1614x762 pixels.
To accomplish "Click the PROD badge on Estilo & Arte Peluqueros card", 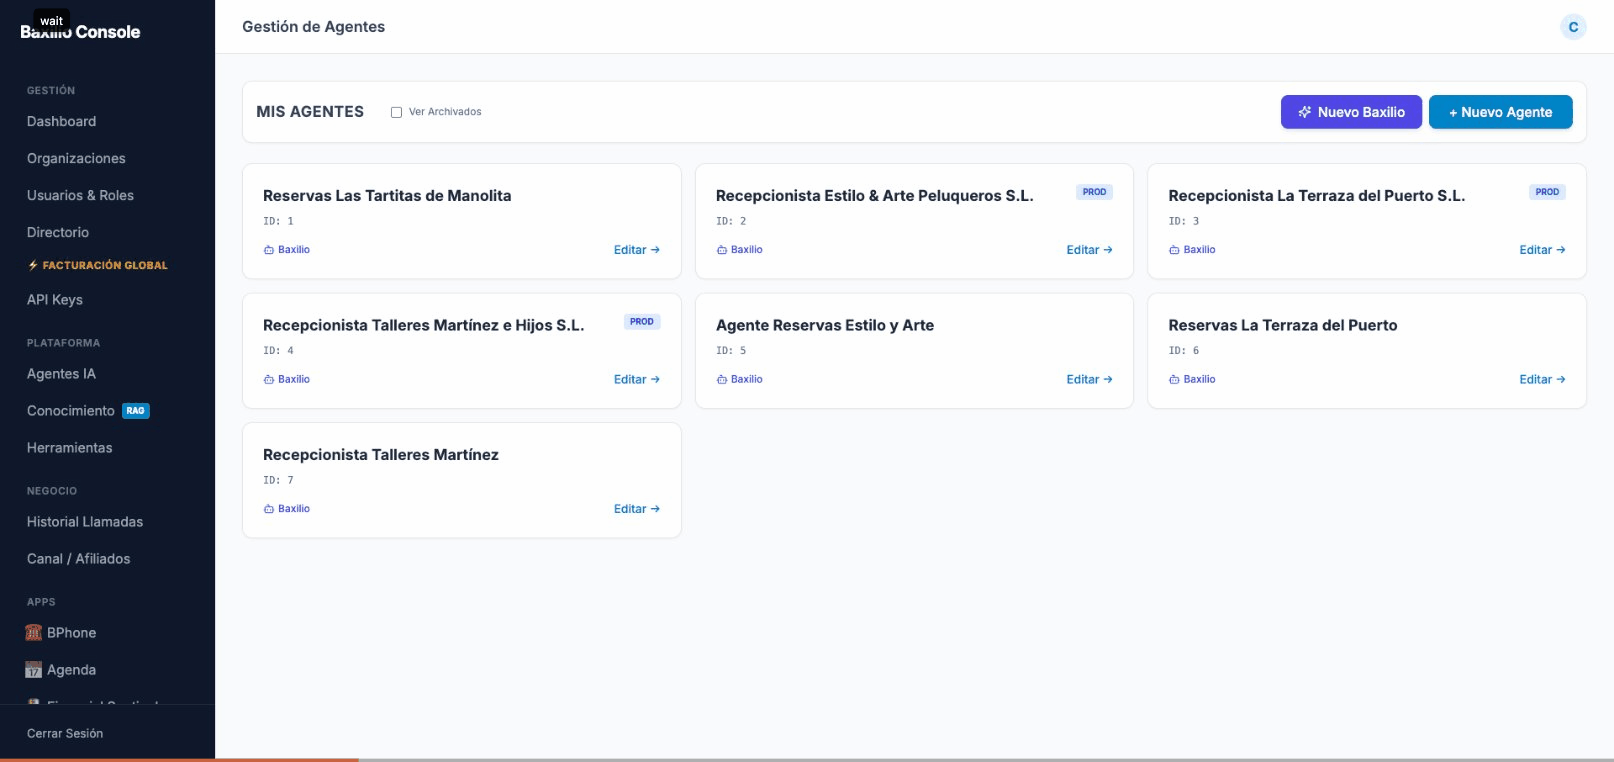I will pyautogui.click(x=1094, y=192).
